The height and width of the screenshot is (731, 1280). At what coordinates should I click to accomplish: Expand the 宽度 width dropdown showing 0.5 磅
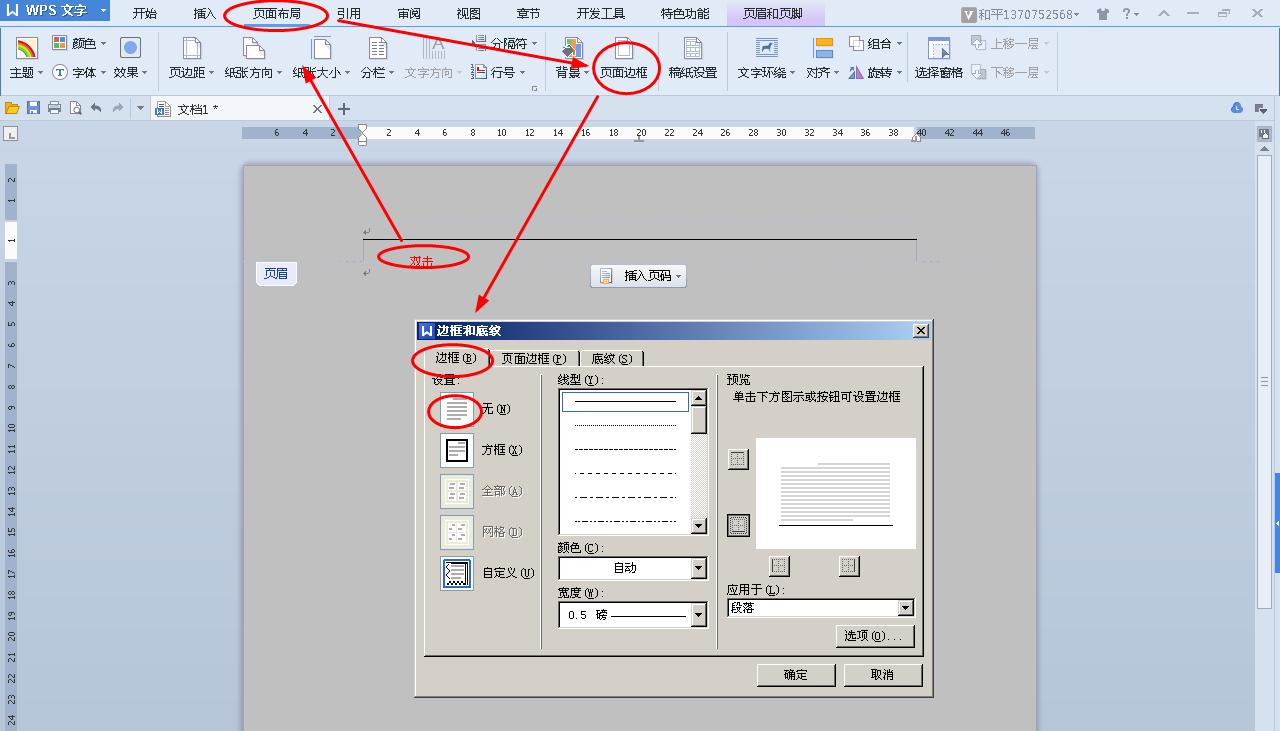tap(699, 615)
